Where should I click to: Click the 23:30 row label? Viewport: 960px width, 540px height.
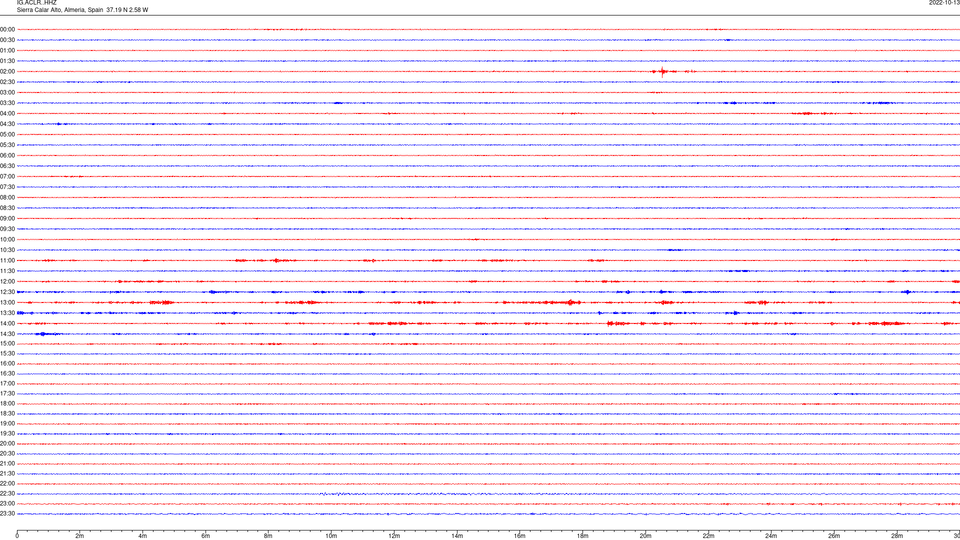click(7, 514)
